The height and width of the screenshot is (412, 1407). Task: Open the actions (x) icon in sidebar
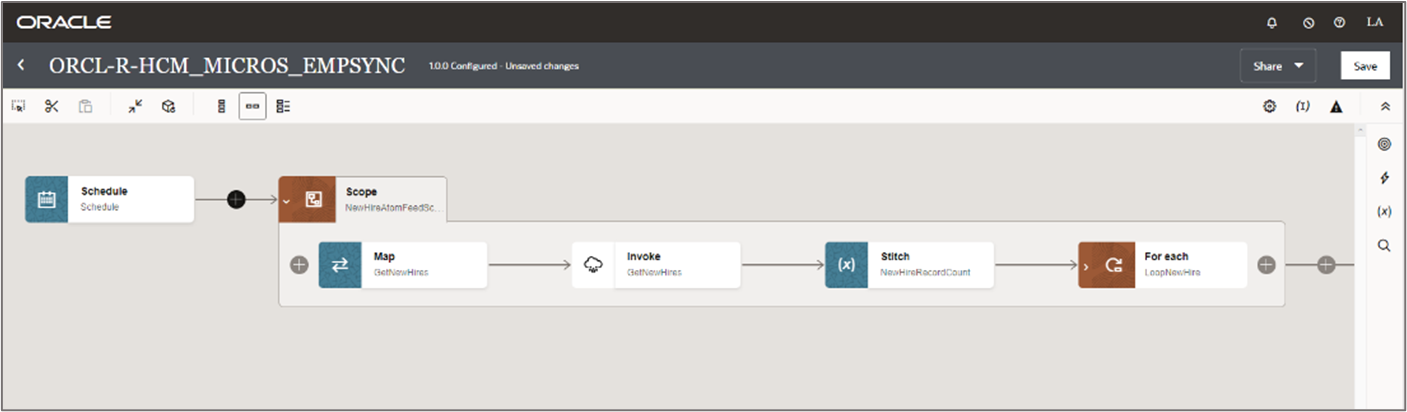click(x=1384, y=212)
